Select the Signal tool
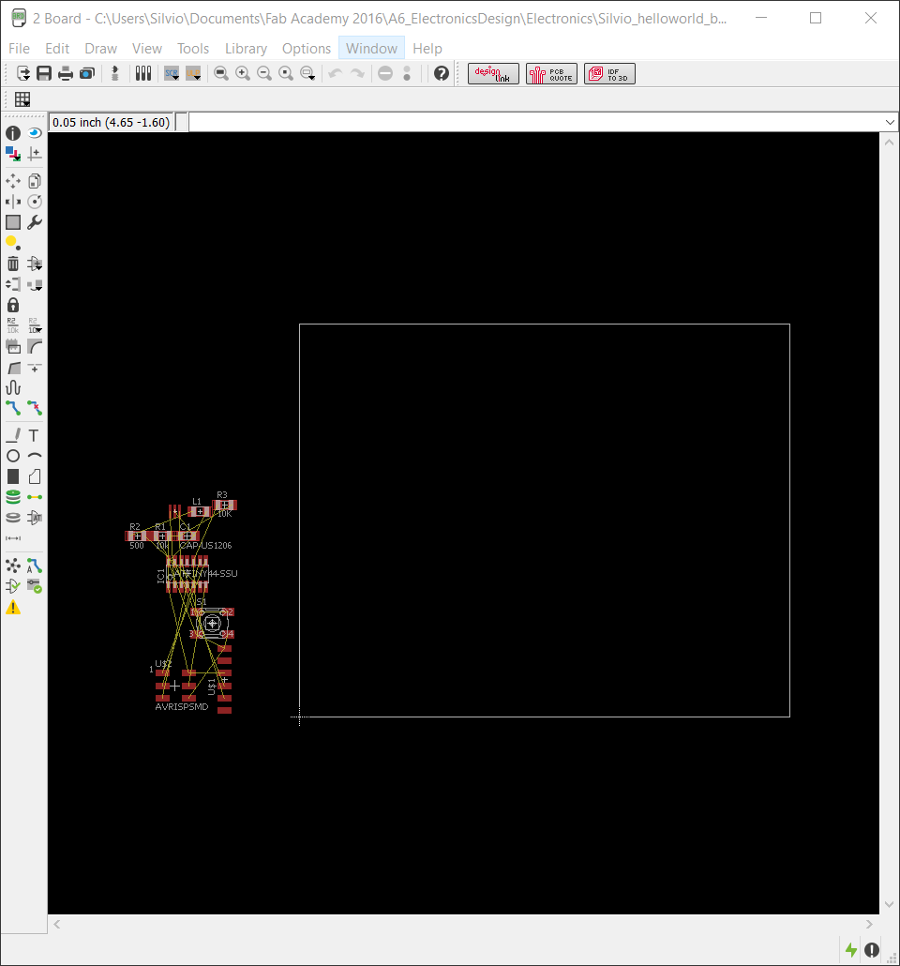Screen dimensions: 900x966 coord(35,497)
